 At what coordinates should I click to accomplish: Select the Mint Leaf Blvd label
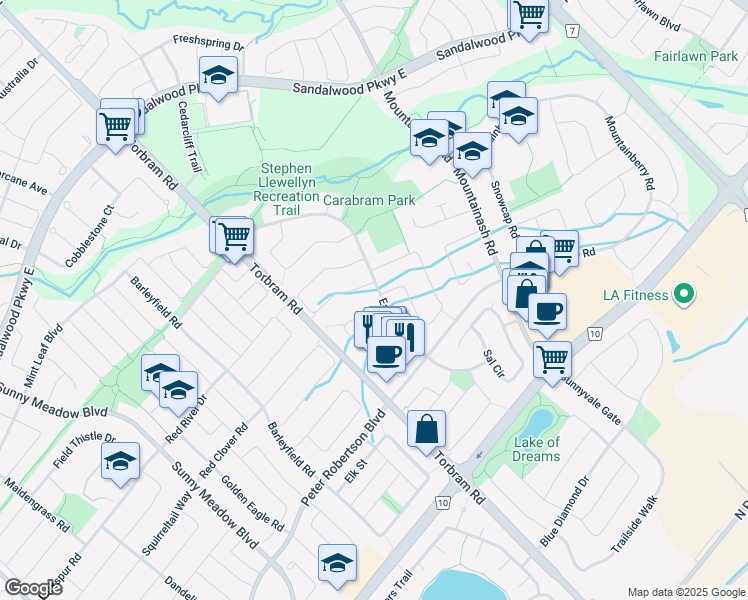[x=43, y=356]
